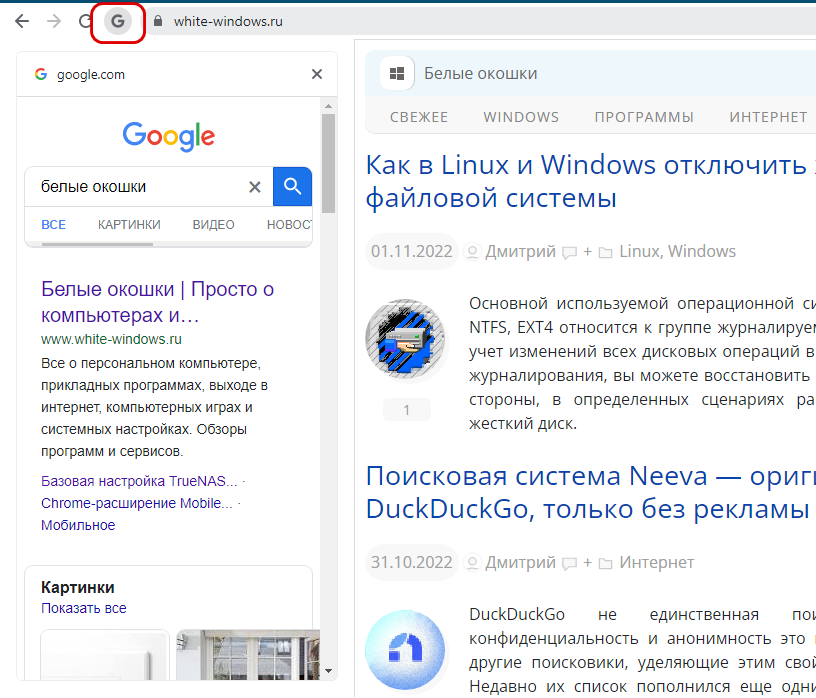Close the google.com side panel

click(316, 74)
